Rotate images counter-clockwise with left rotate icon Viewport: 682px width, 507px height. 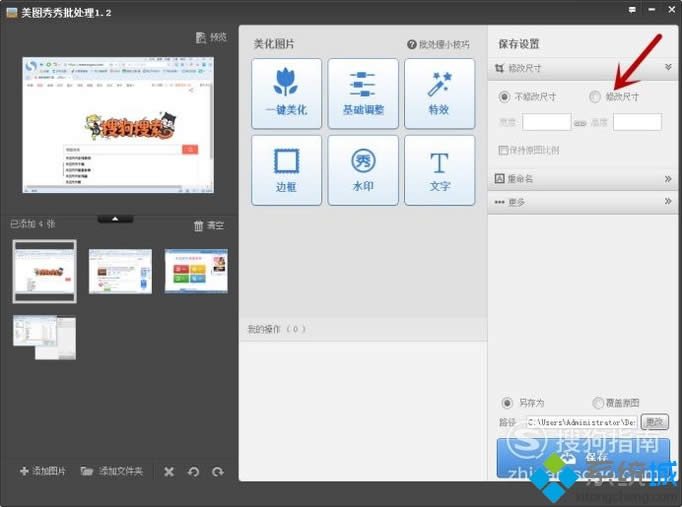[193, 471]
